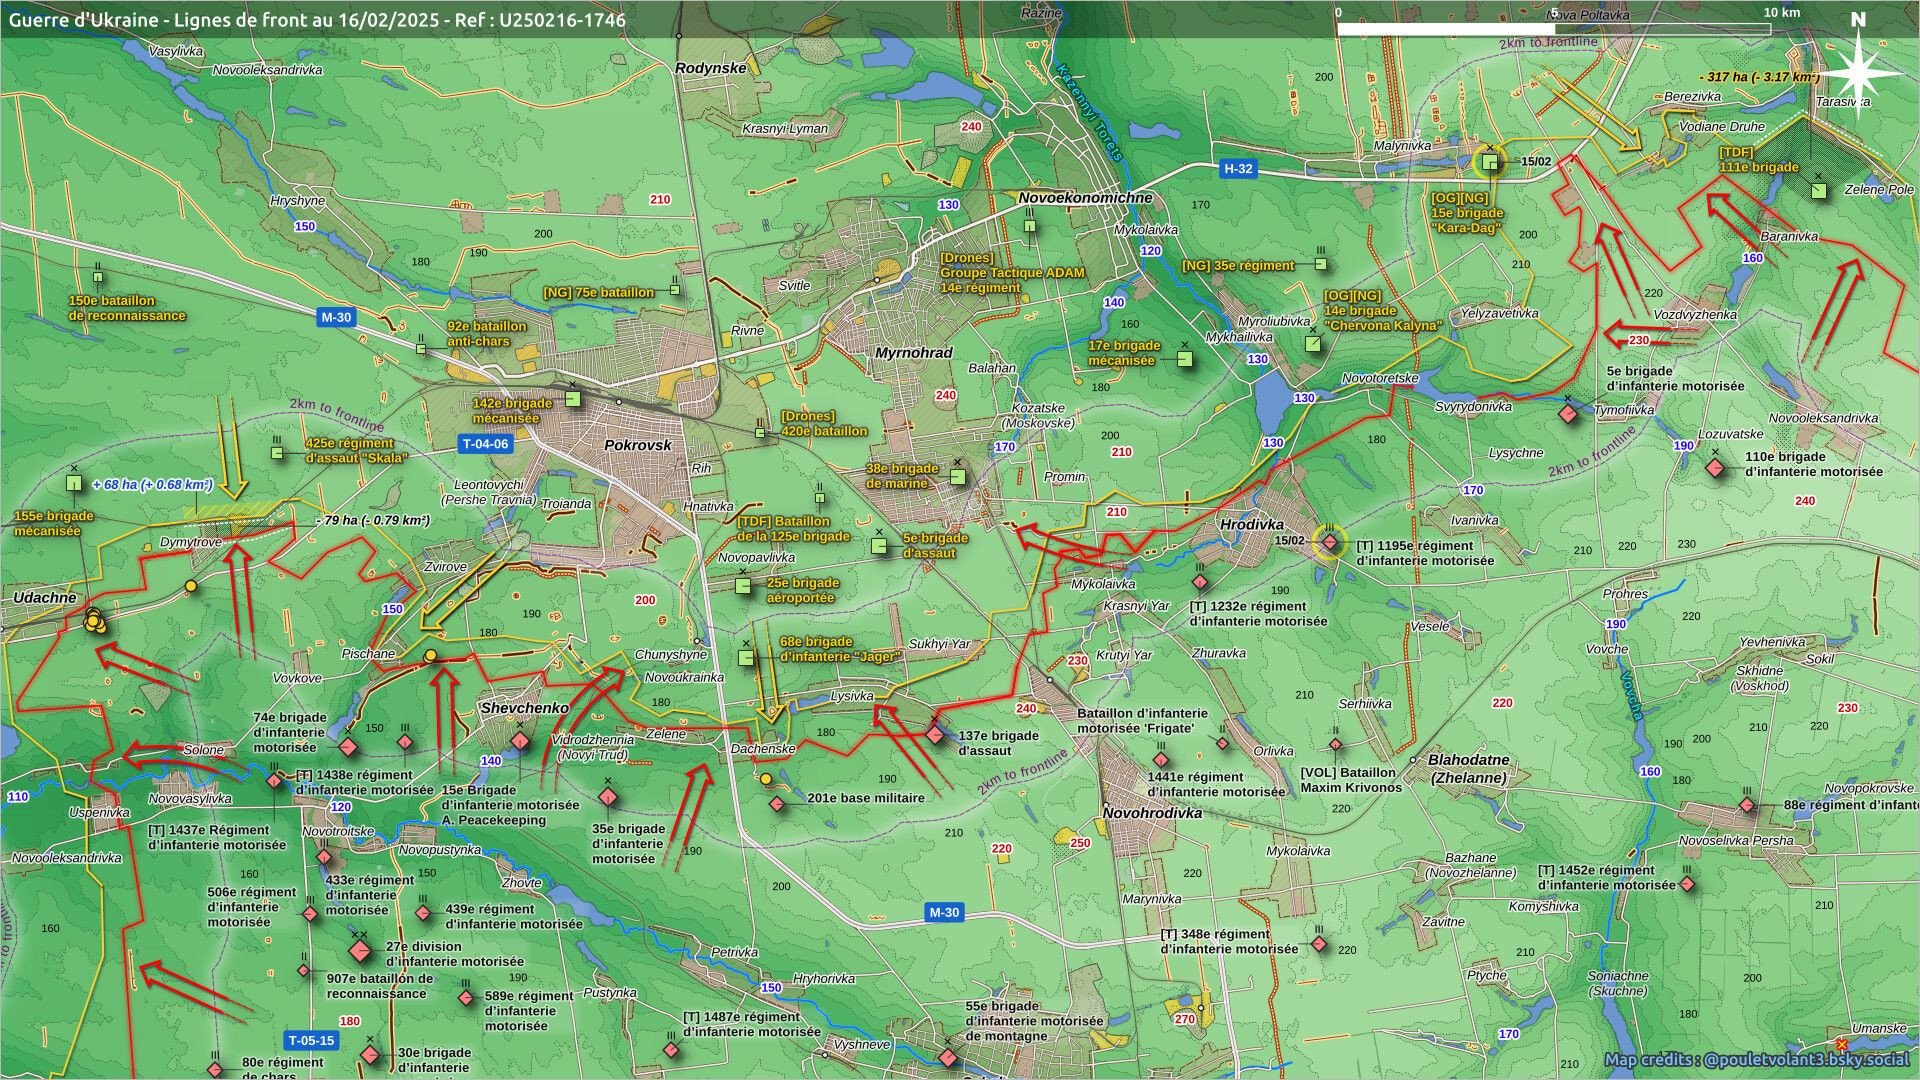Select the 27e division red diamond marker

[x=360, y=950]
